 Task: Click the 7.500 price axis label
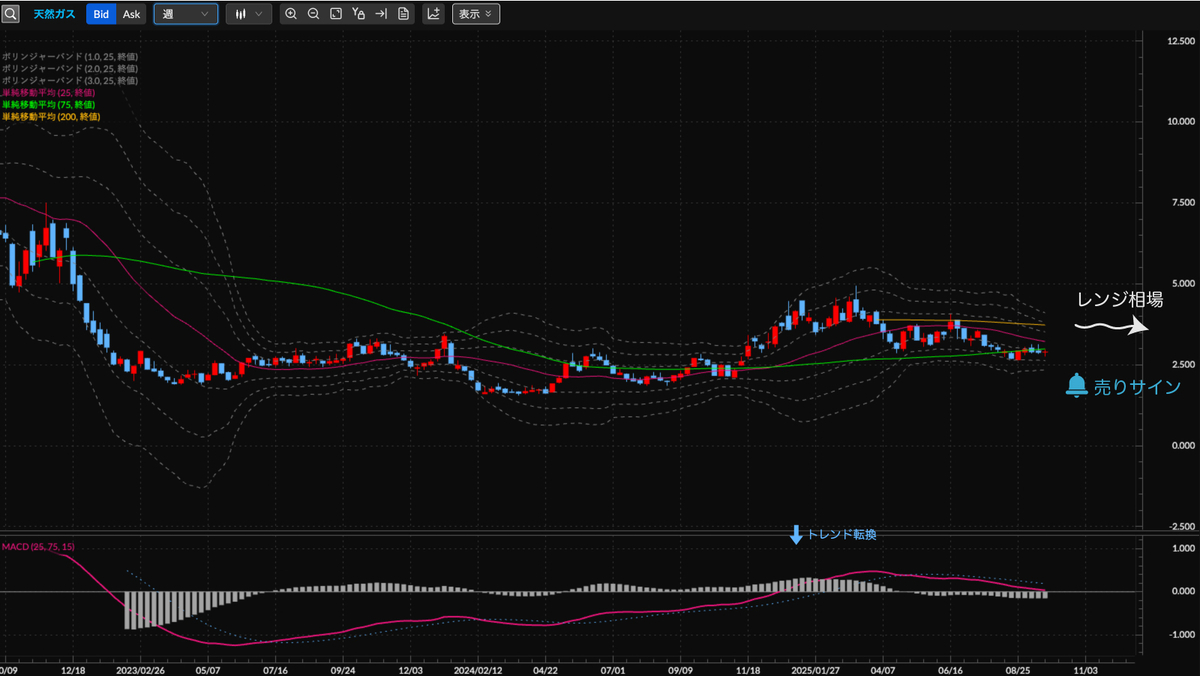[1182, 202]
